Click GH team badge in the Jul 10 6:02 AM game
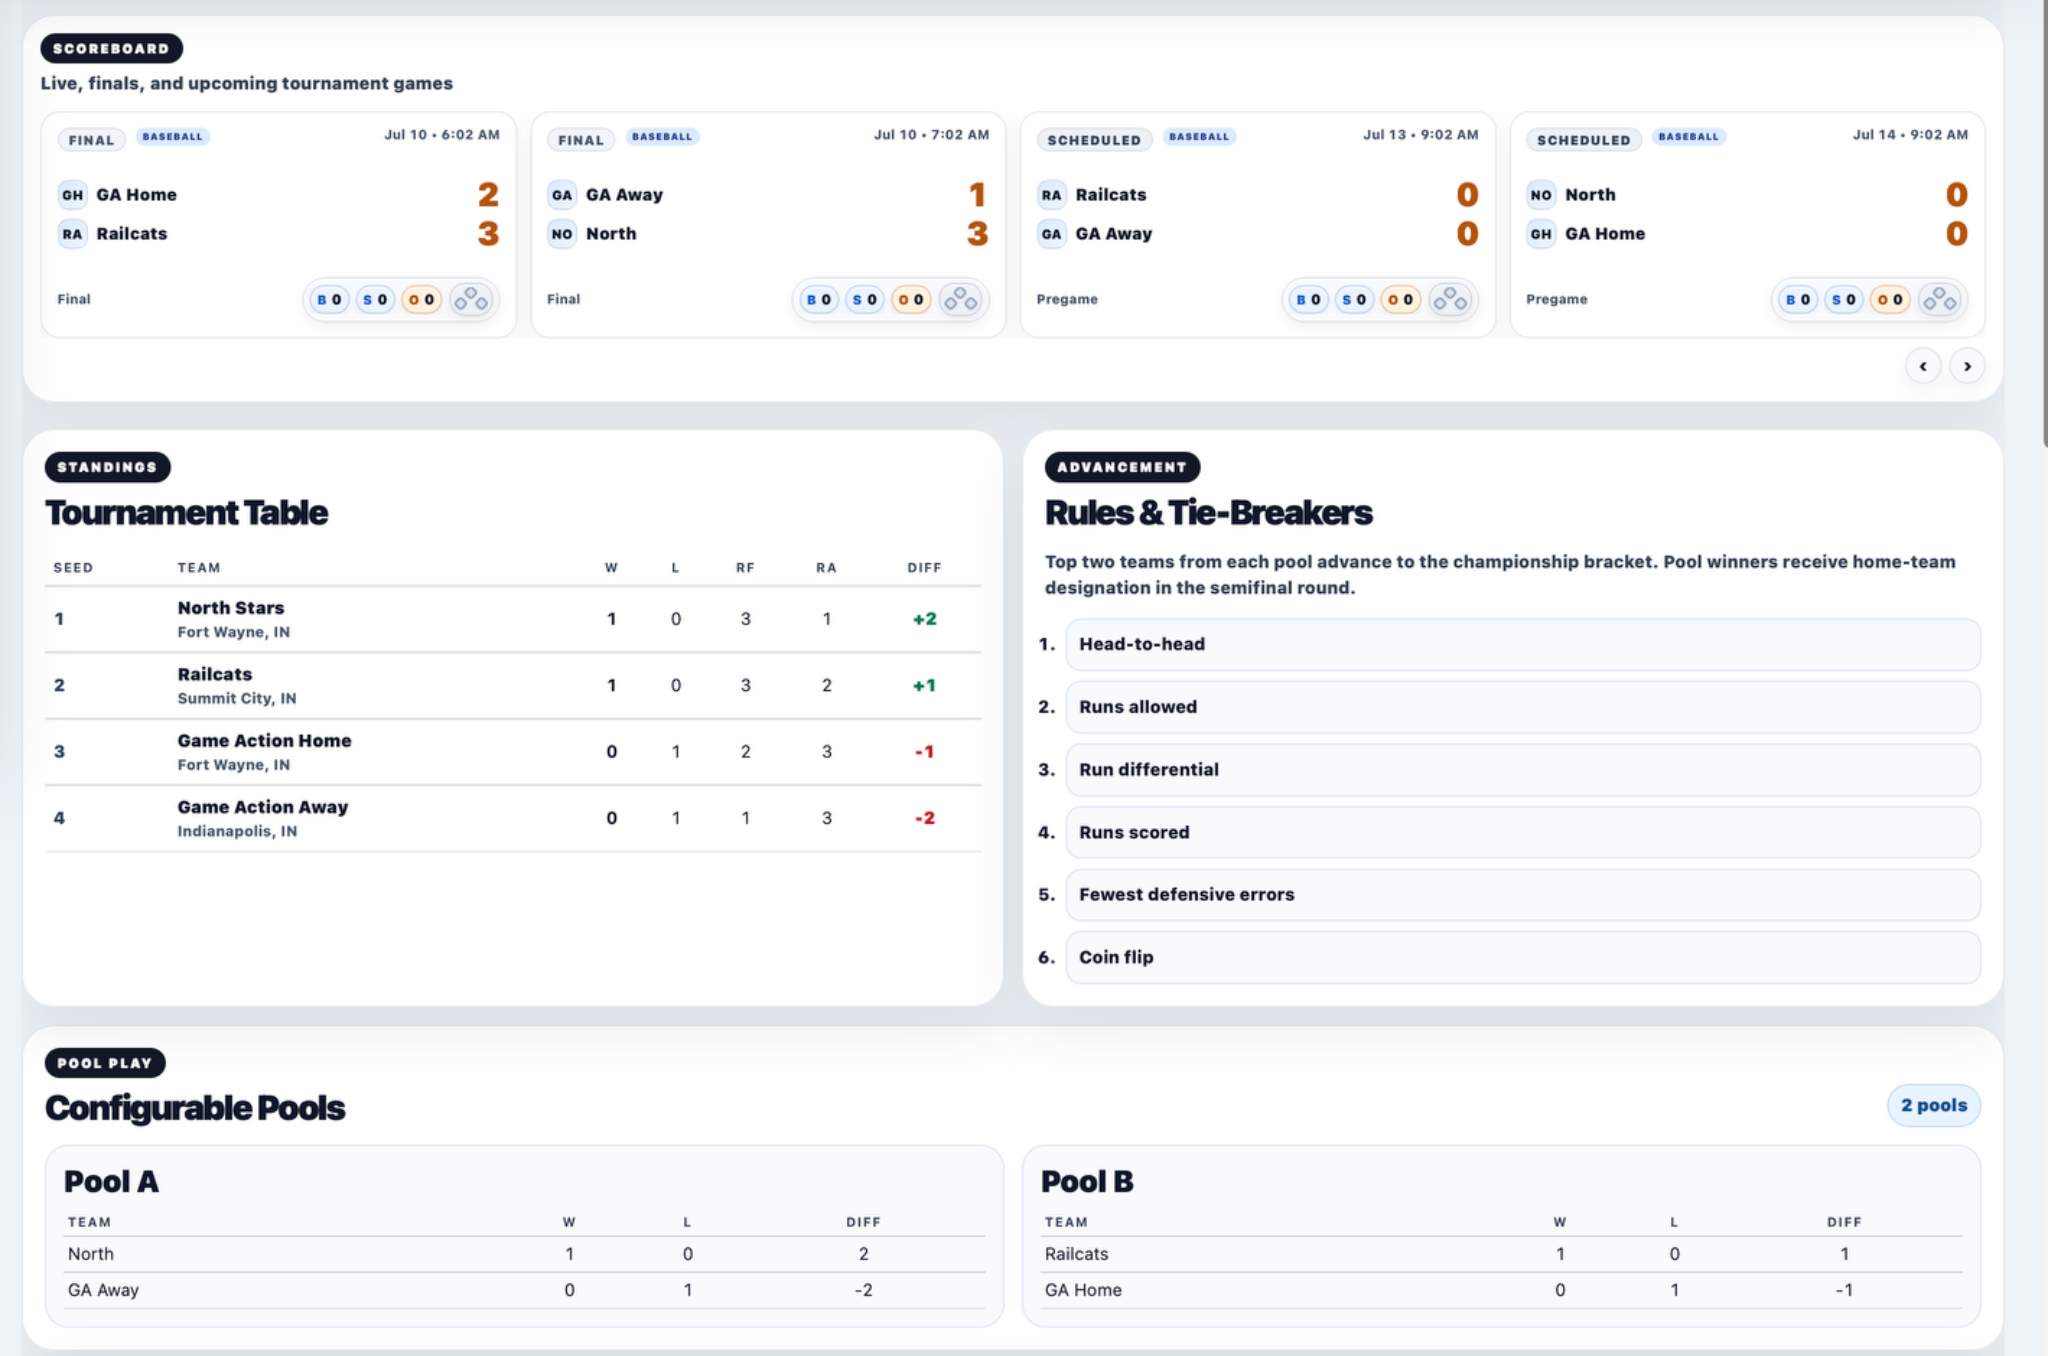2048x1356 pixels. tap(72, 195)
